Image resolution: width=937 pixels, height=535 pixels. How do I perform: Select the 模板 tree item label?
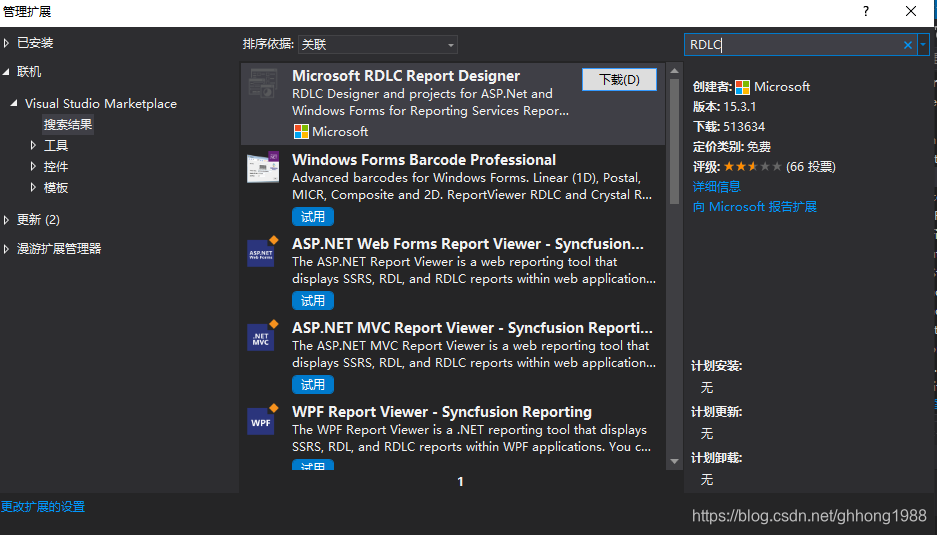coord(56,188)
